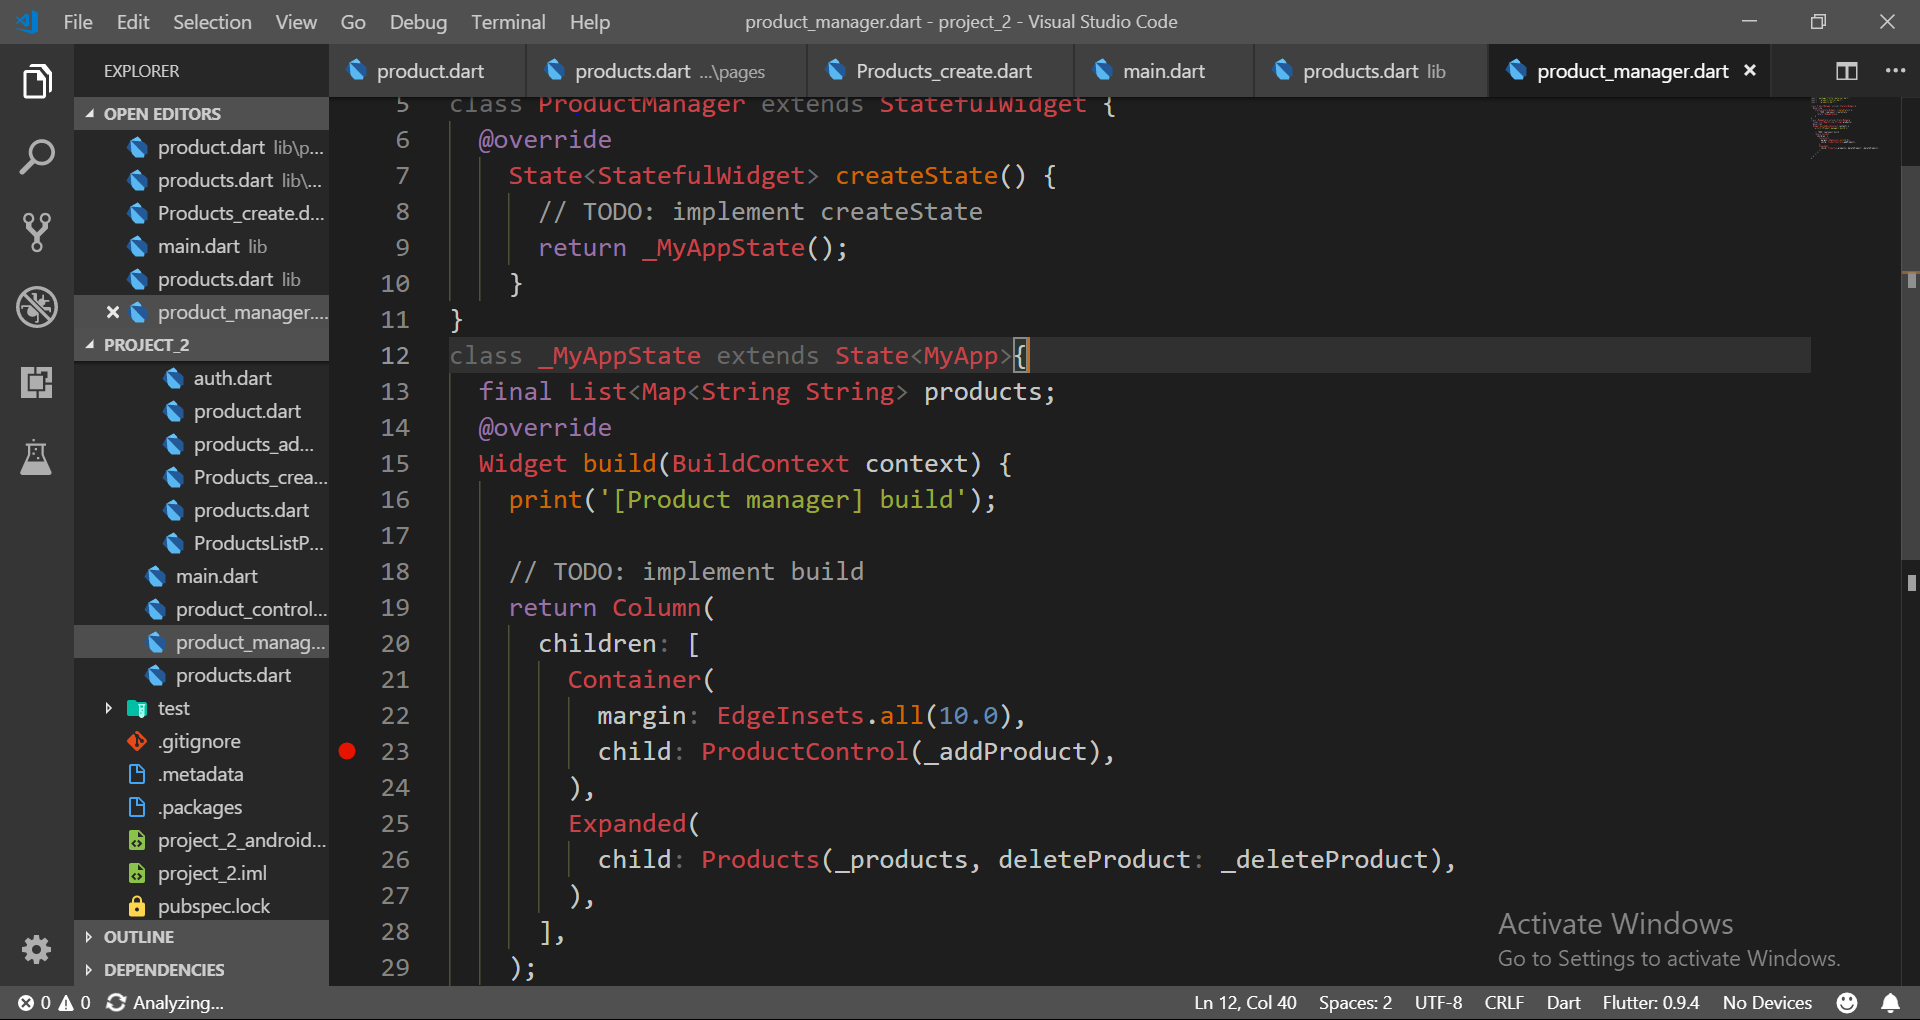1920x1020 pixels.
Task: Click the Analyzing sync status
Action: click(x=165, y=1002)
